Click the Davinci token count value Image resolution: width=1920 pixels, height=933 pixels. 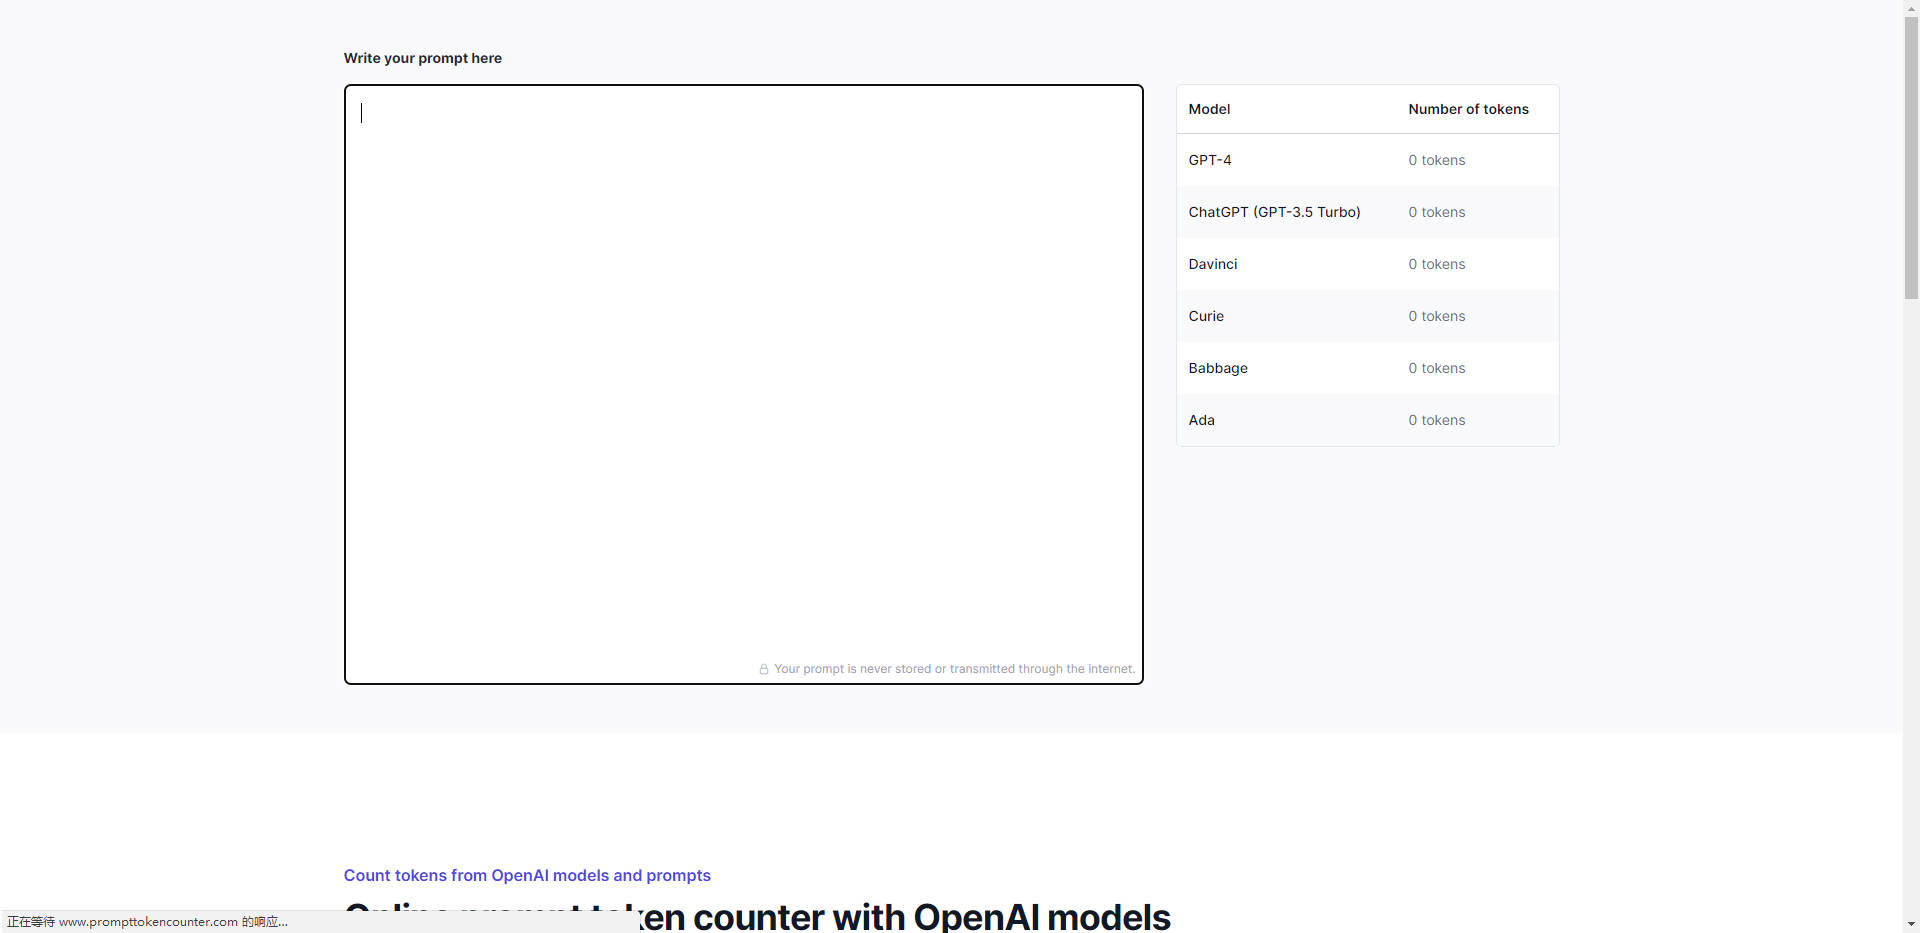point(1436,264)
